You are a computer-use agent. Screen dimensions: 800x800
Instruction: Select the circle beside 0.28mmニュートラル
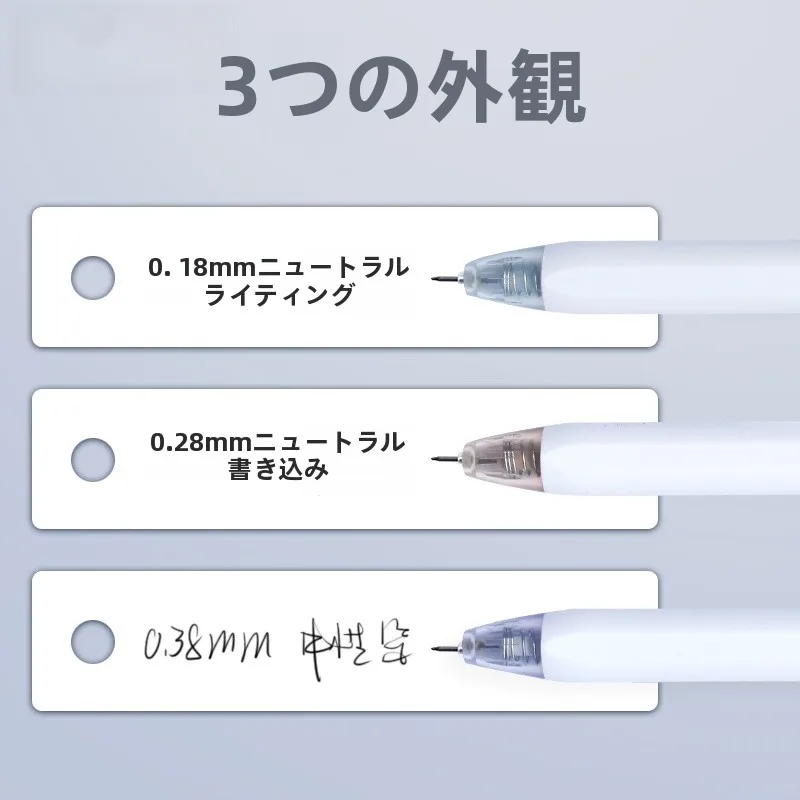click(93, 459)
